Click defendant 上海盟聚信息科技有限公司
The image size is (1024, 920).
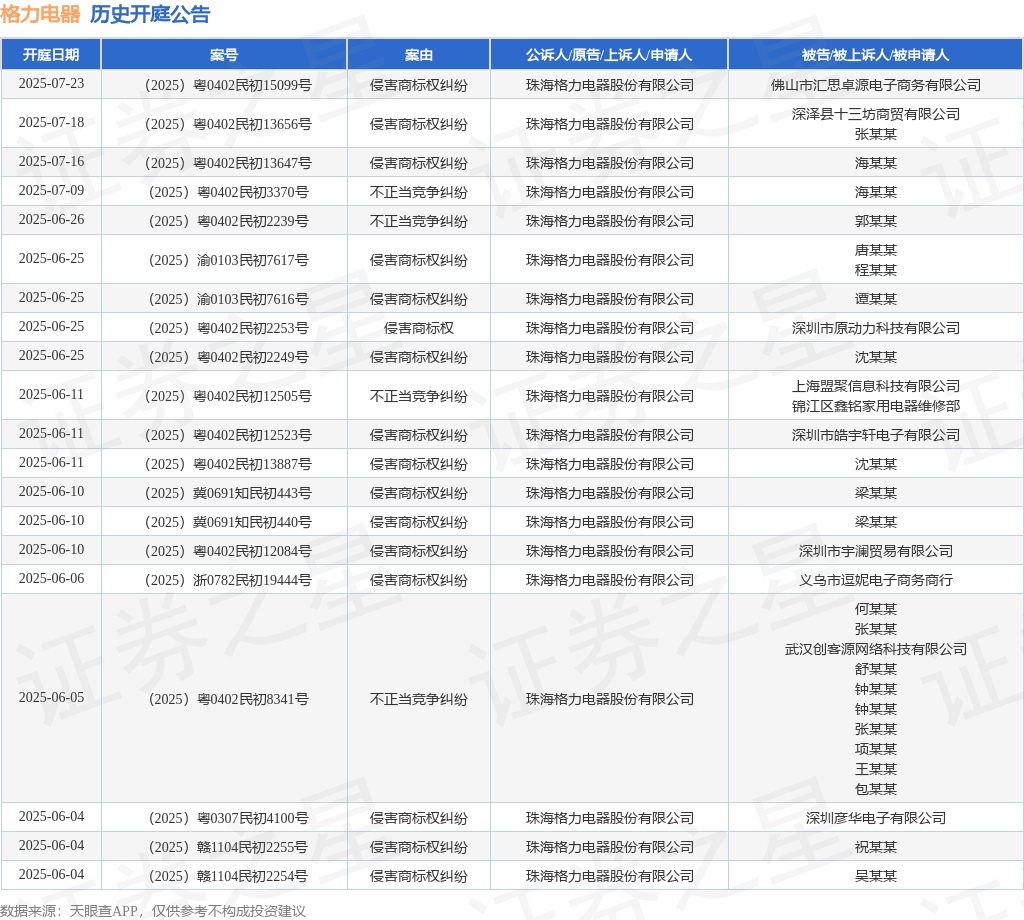click(876, 387)
